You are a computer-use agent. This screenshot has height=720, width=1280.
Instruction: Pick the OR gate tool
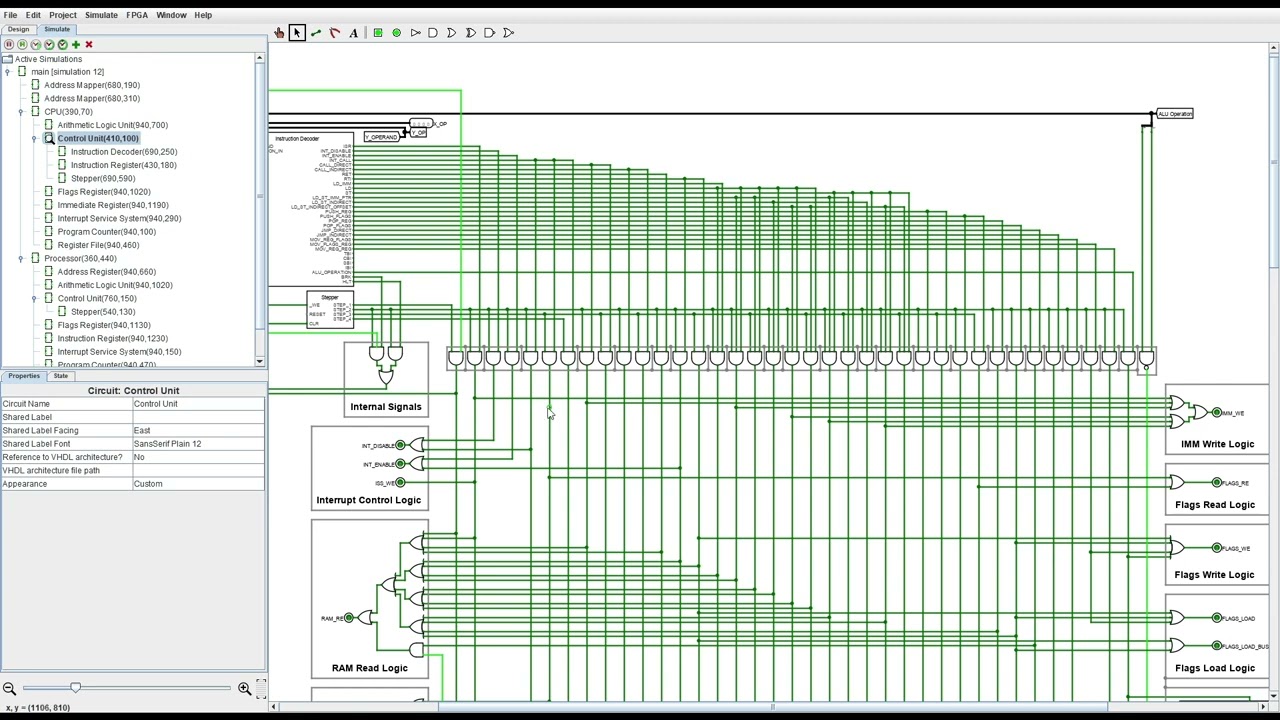coord(452,33)
